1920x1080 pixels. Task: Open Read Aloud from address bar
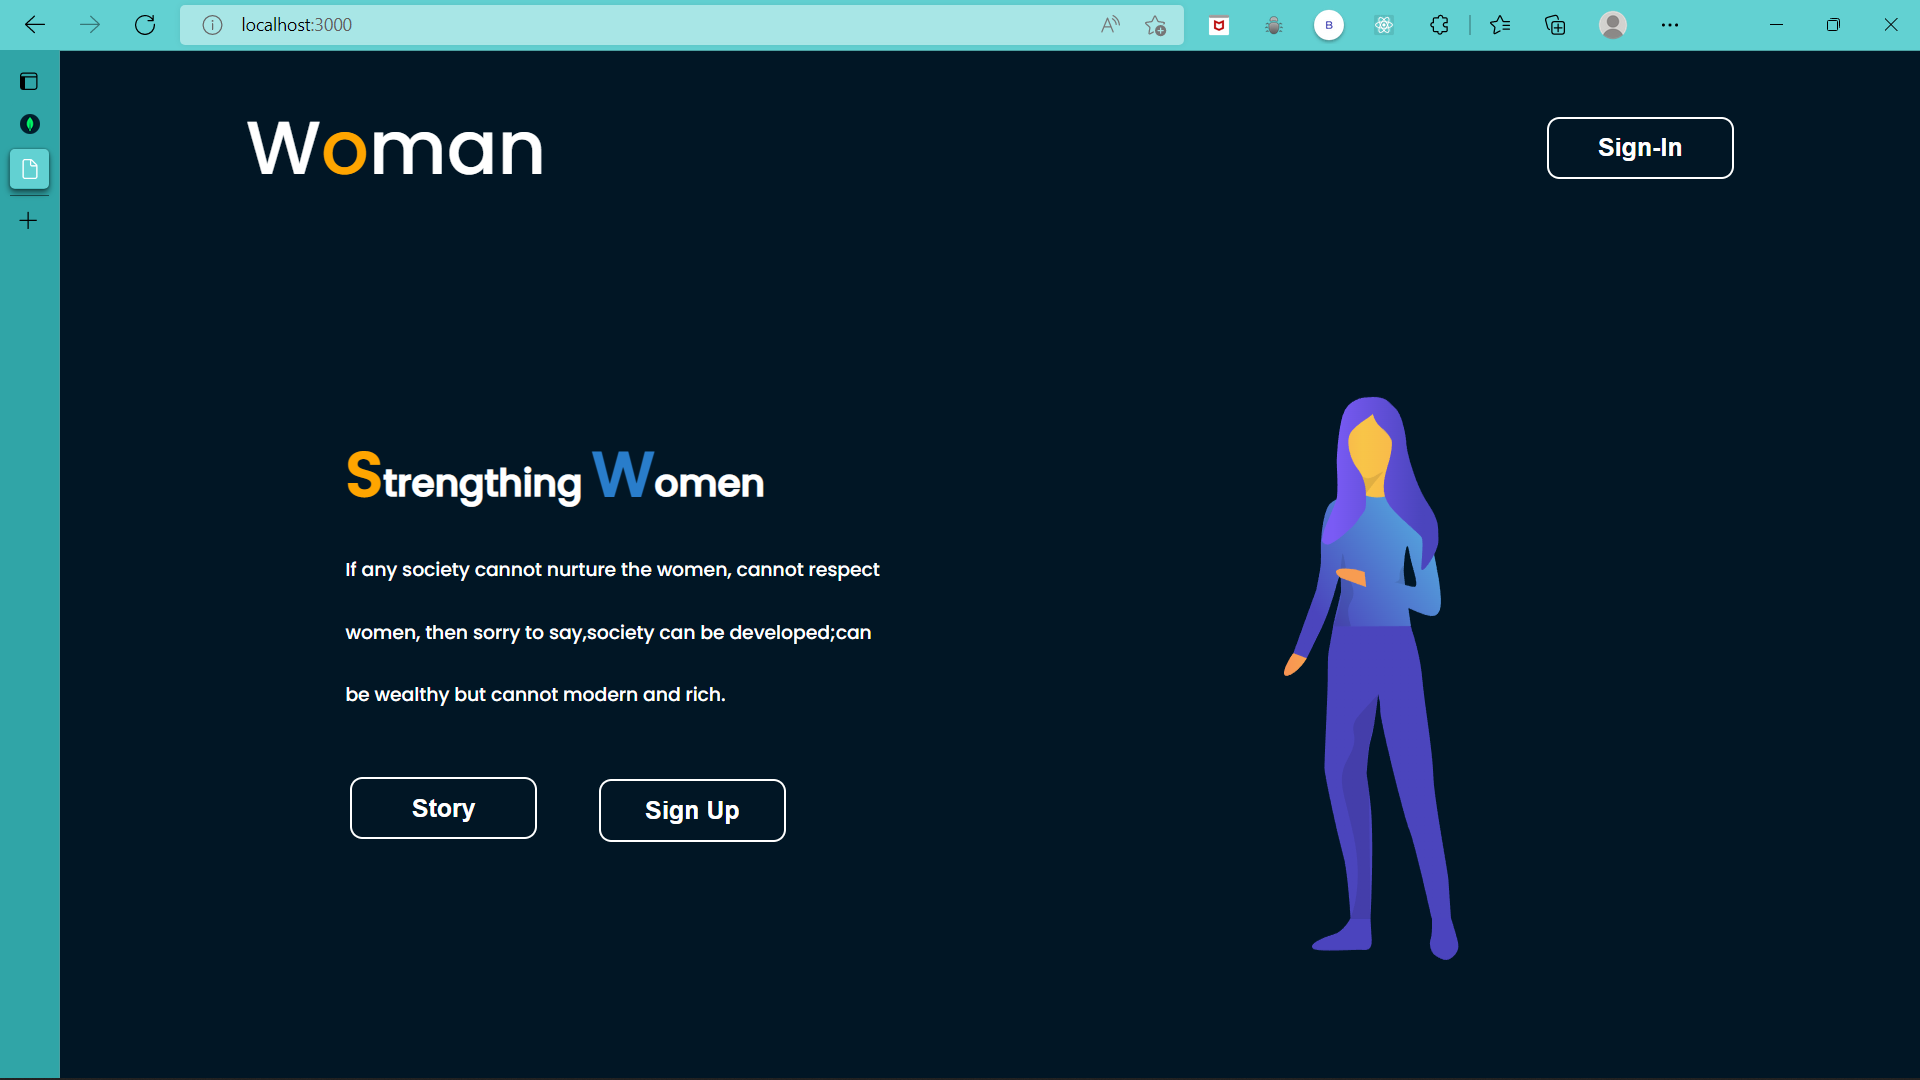tap(1110, 25)
